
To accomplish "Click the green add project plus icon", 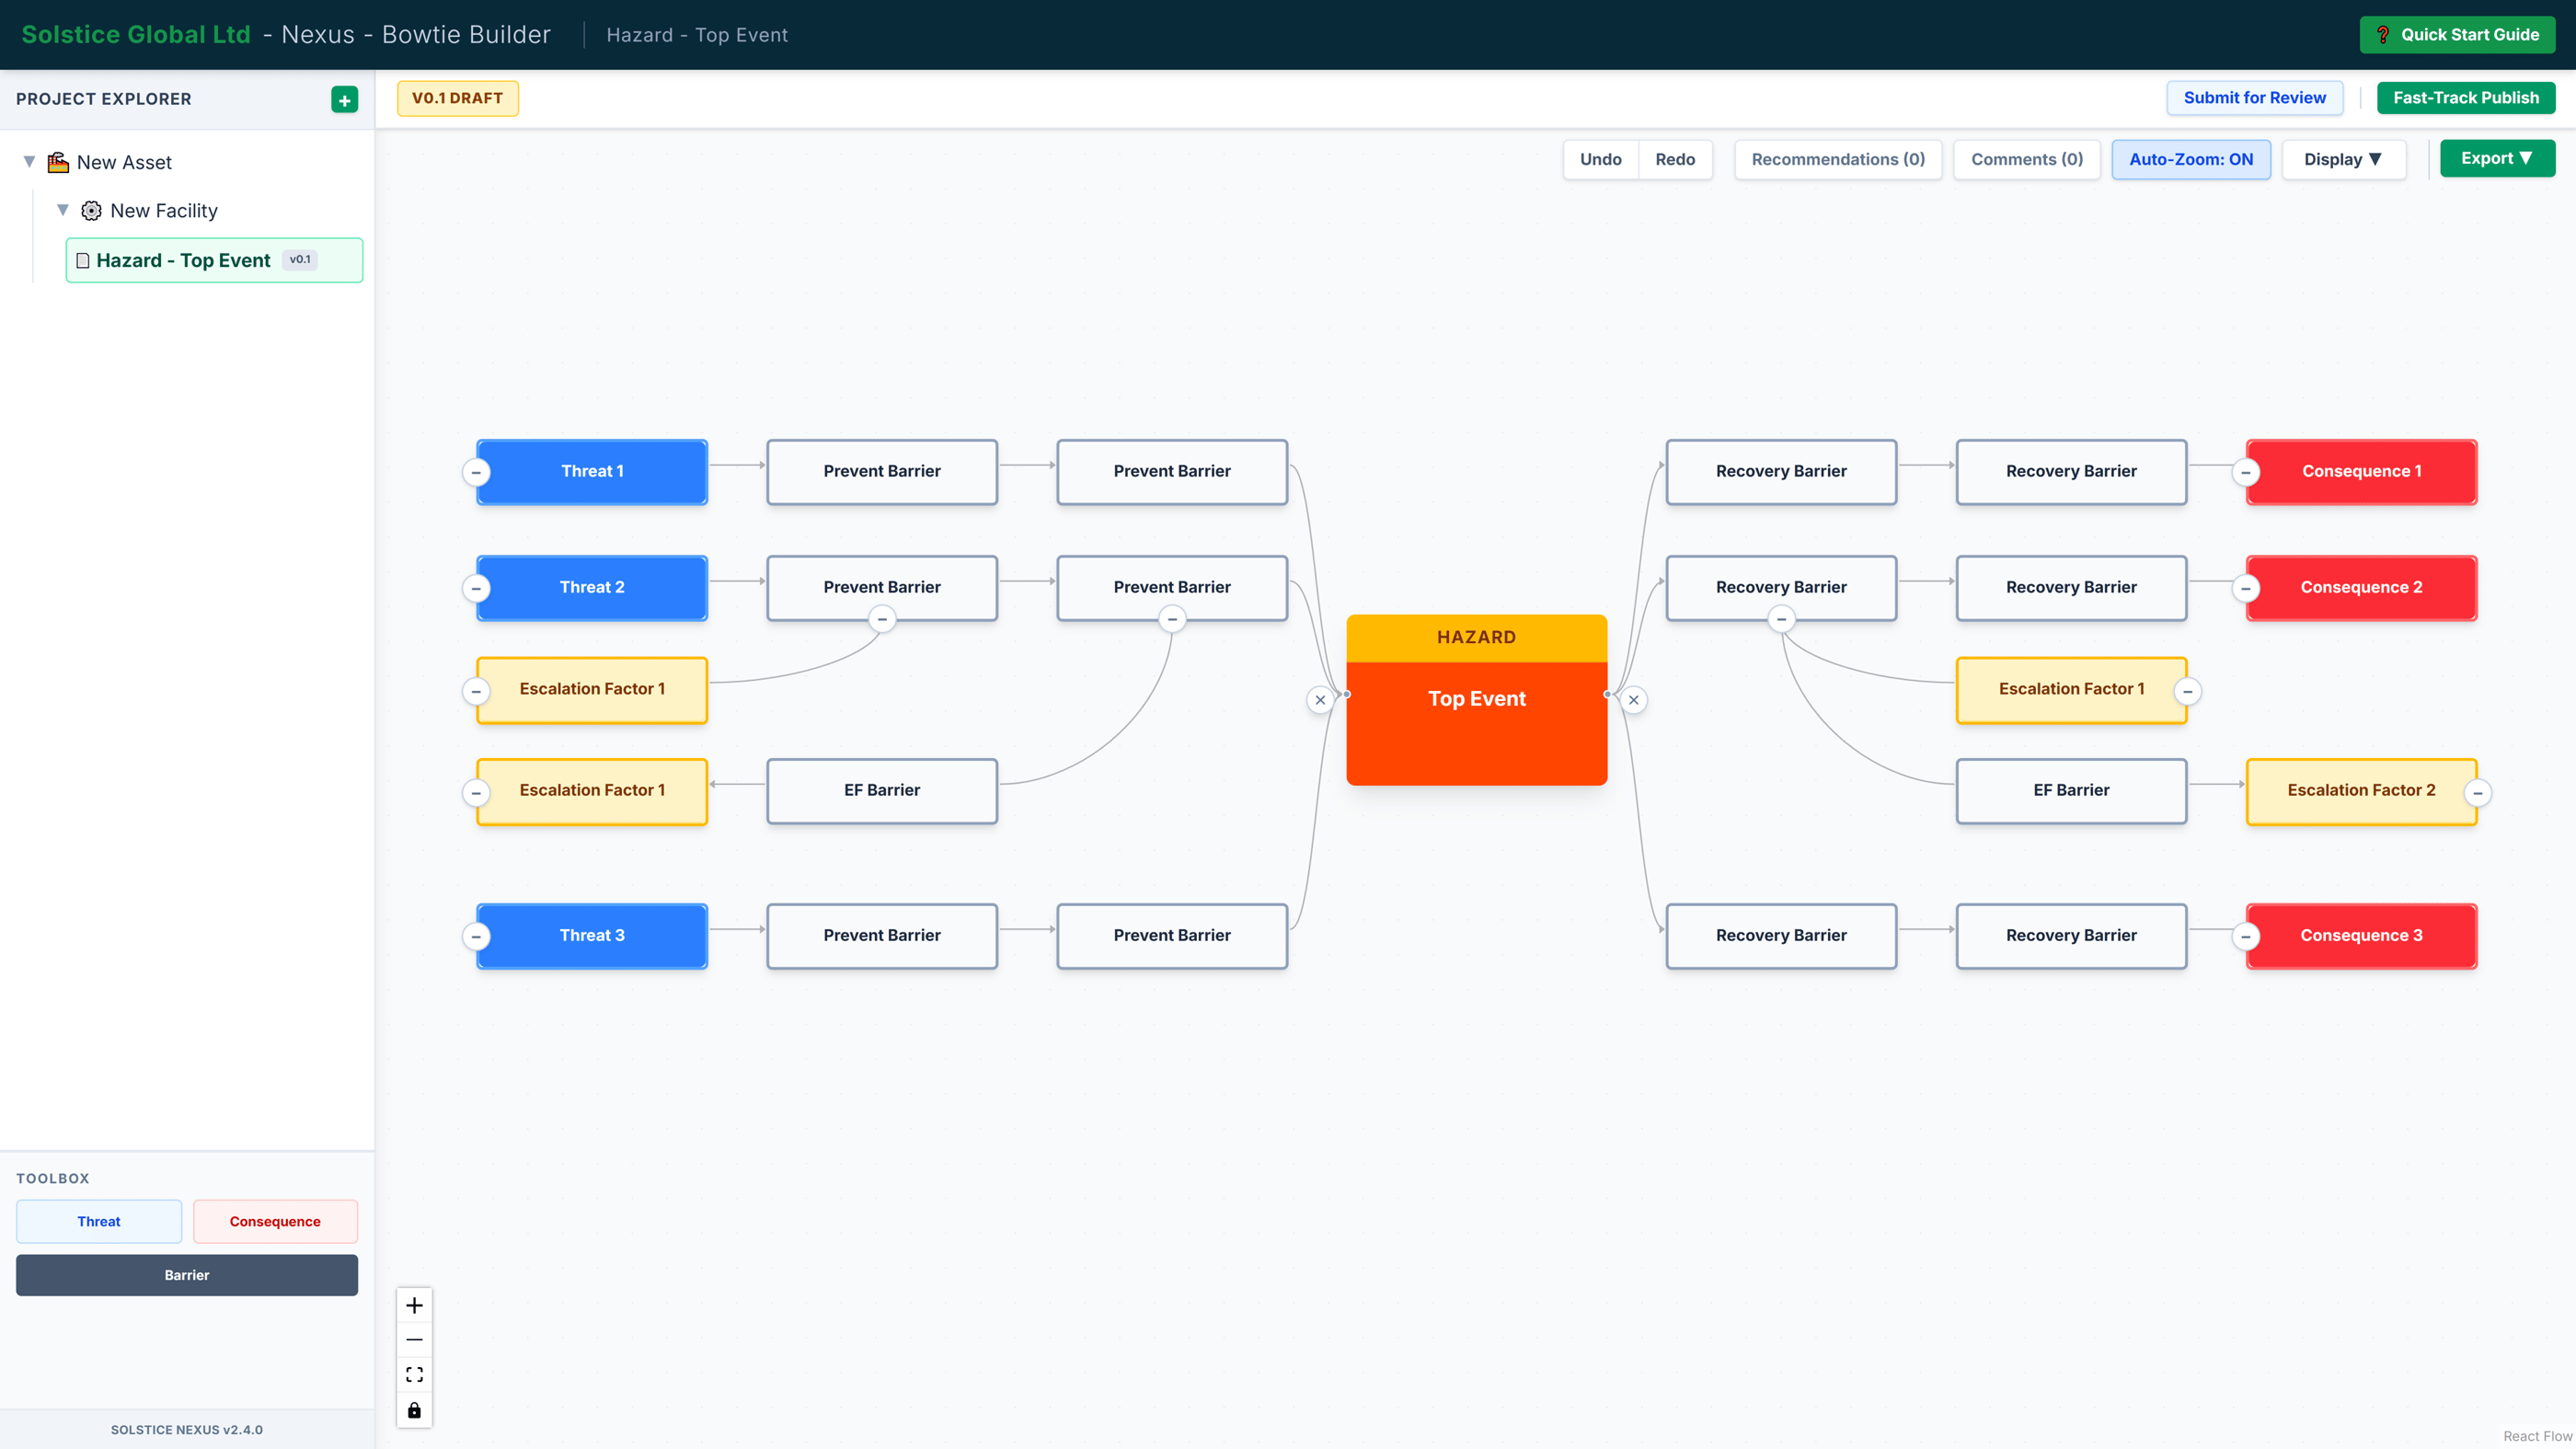I will click(x=344, y=100).
